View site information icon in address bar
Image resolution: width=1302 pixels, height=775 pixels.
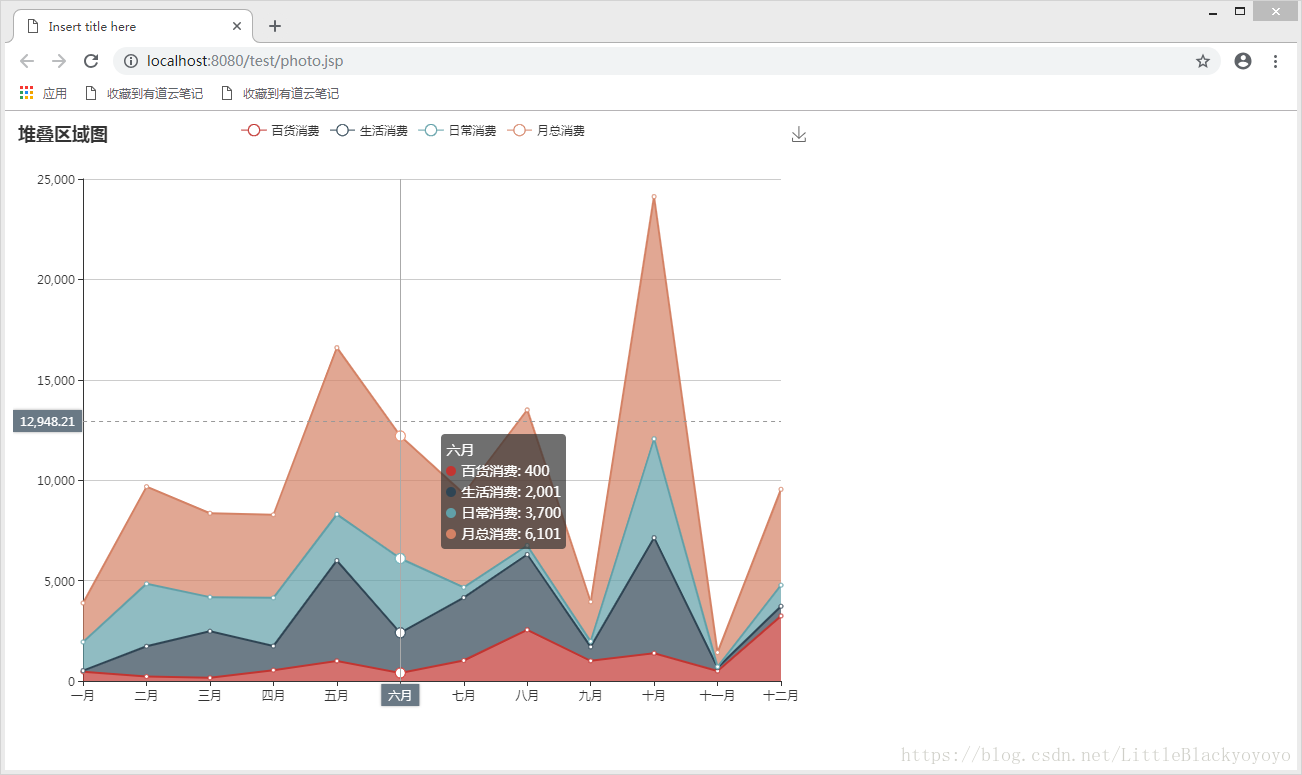click(131, 61)
